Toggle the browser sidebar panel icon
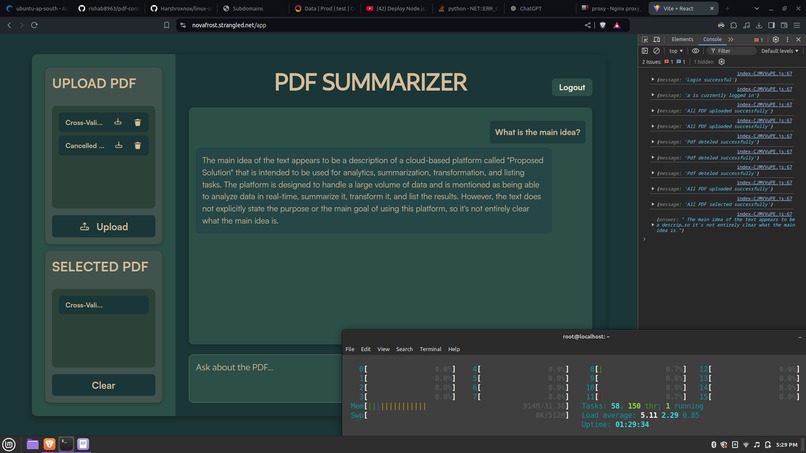Screen dimensions: 806x453 (772, 25)
